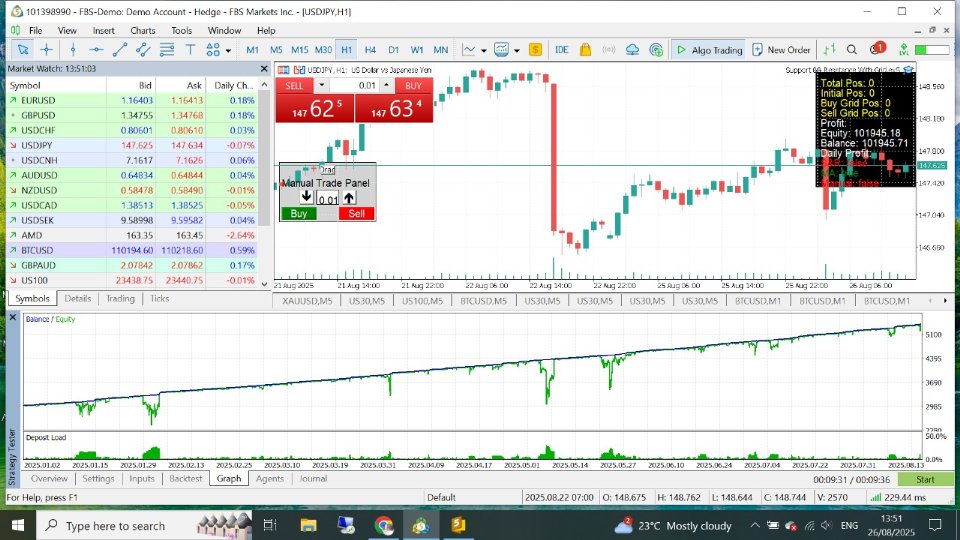Toggle the H1 timeframe button
960x540 pixels.
(347, 50)
